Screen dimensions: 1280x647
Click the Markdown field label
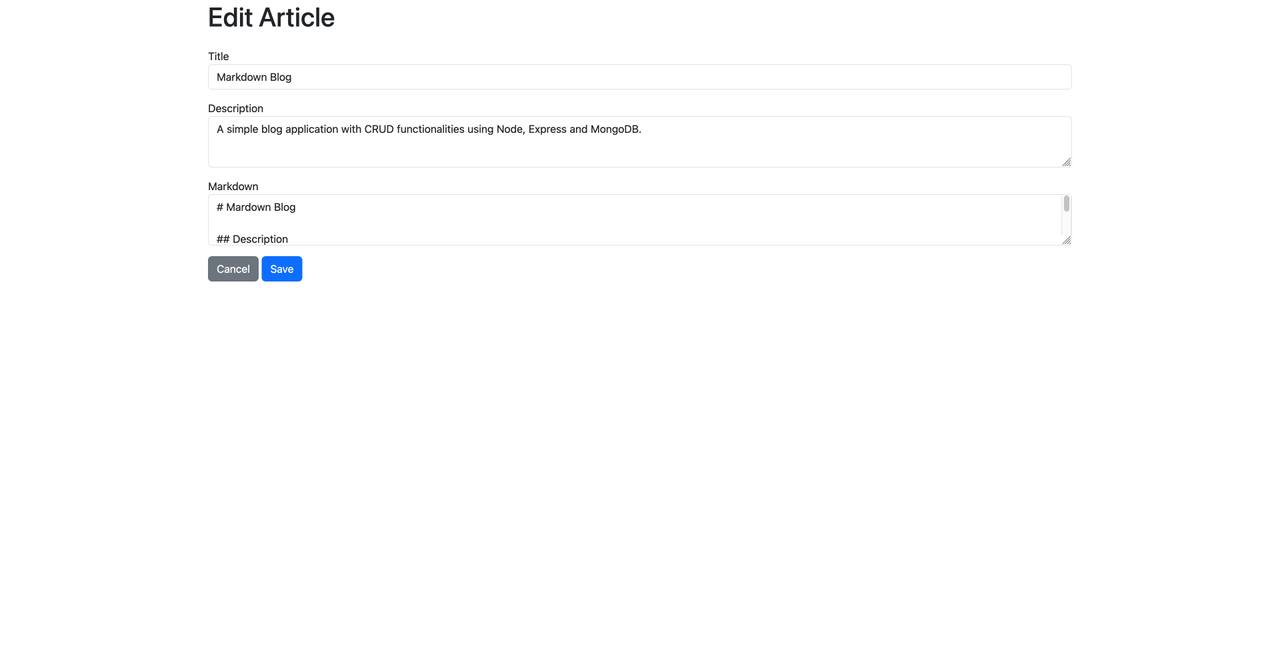point(233,186)
